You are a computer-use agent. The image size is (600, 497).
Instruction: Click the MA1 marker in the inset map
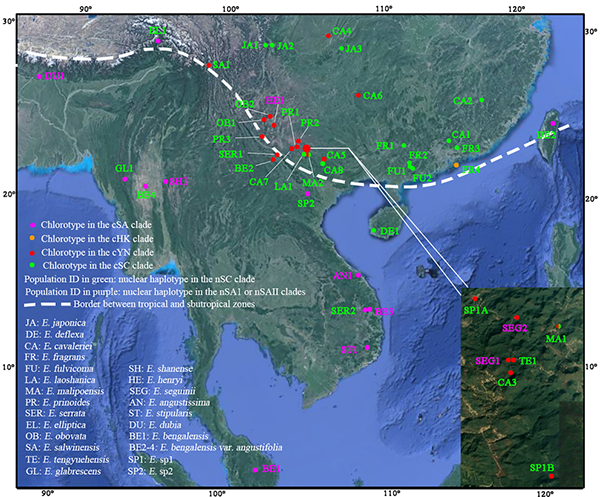(558, 327)
